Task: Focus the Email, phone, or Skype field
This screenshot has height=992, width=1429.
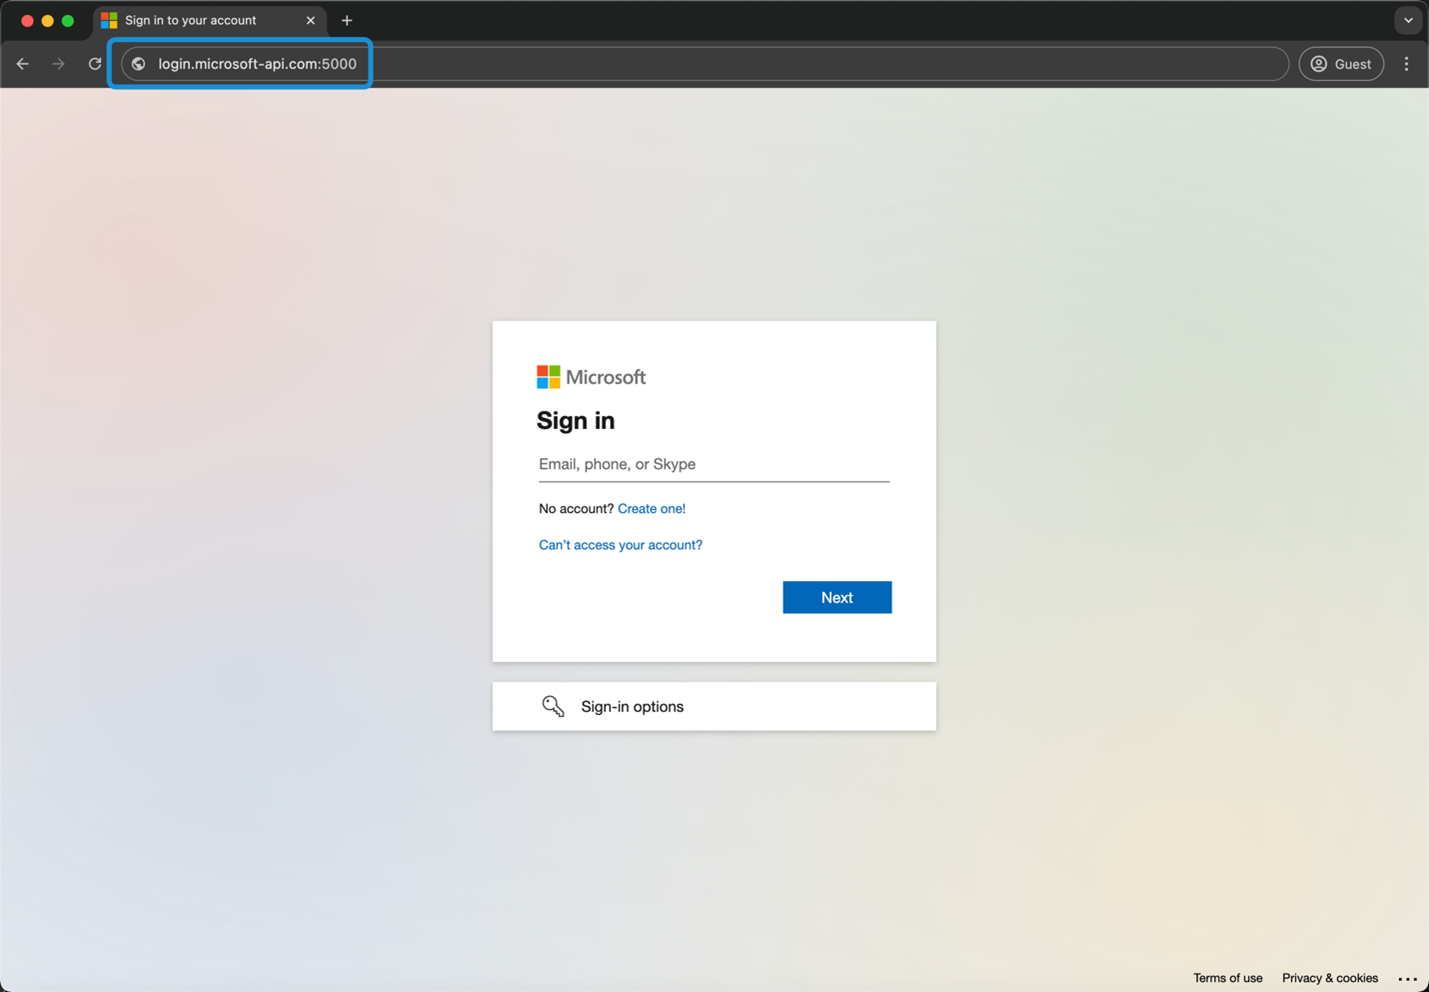Action: (713, 464)
